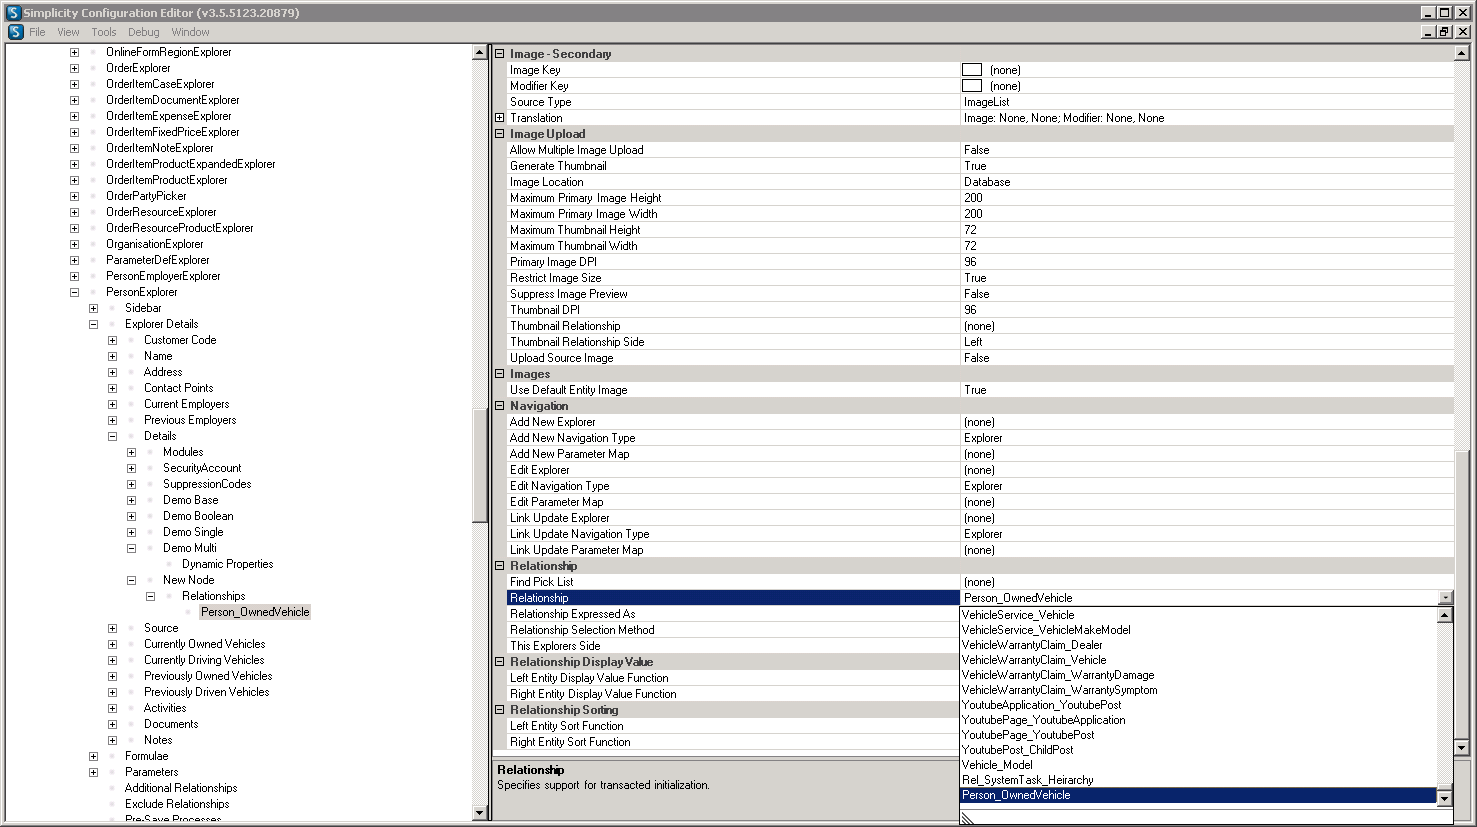The height and width of the screenshot is (827, 1477).
Task: Click the dropdown list resize grip
Action: pyautogui.click(x=967, y=818)
